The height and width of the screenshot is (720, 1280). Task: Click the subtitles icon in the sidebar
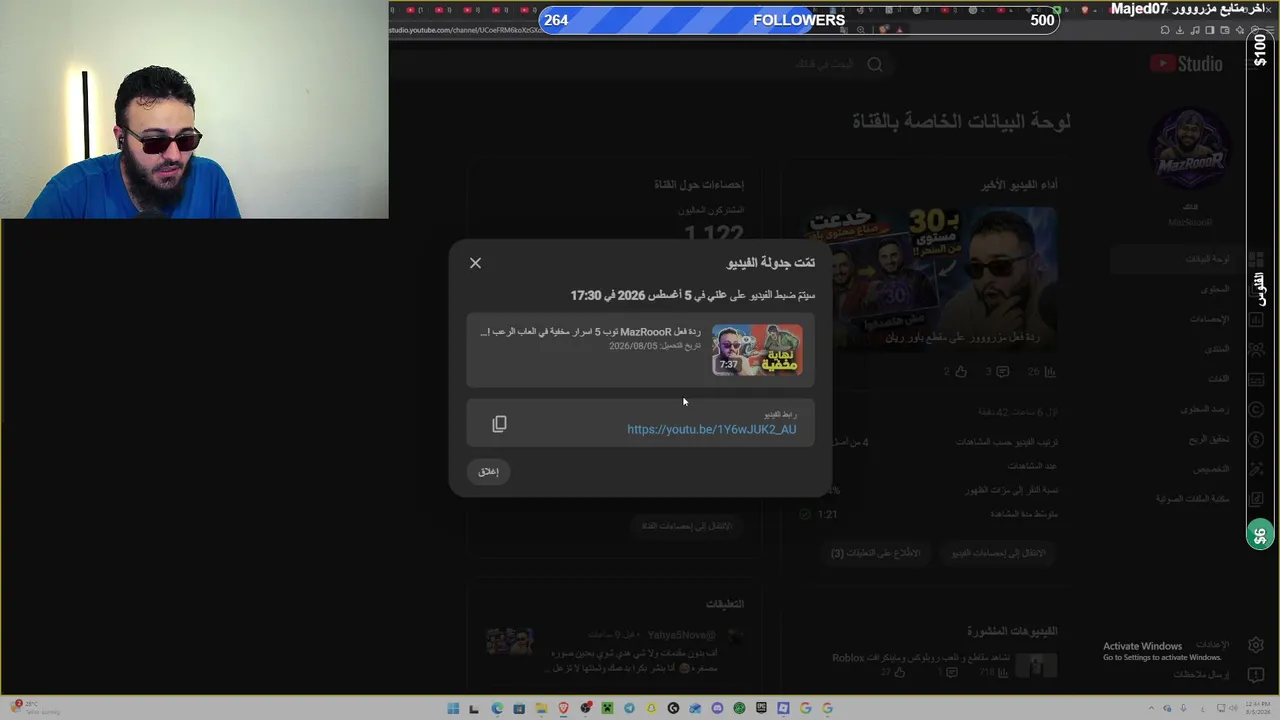(1256, 379)
